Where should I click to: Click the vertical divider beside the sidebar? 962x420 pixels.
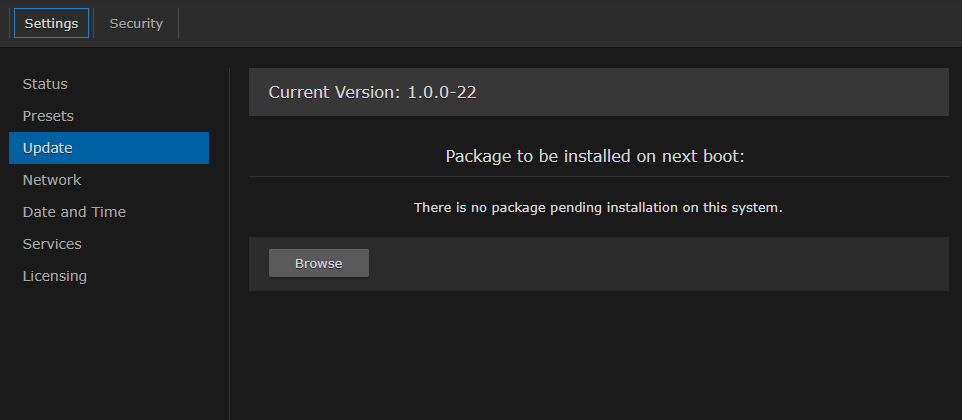click(x=229, y=240)
